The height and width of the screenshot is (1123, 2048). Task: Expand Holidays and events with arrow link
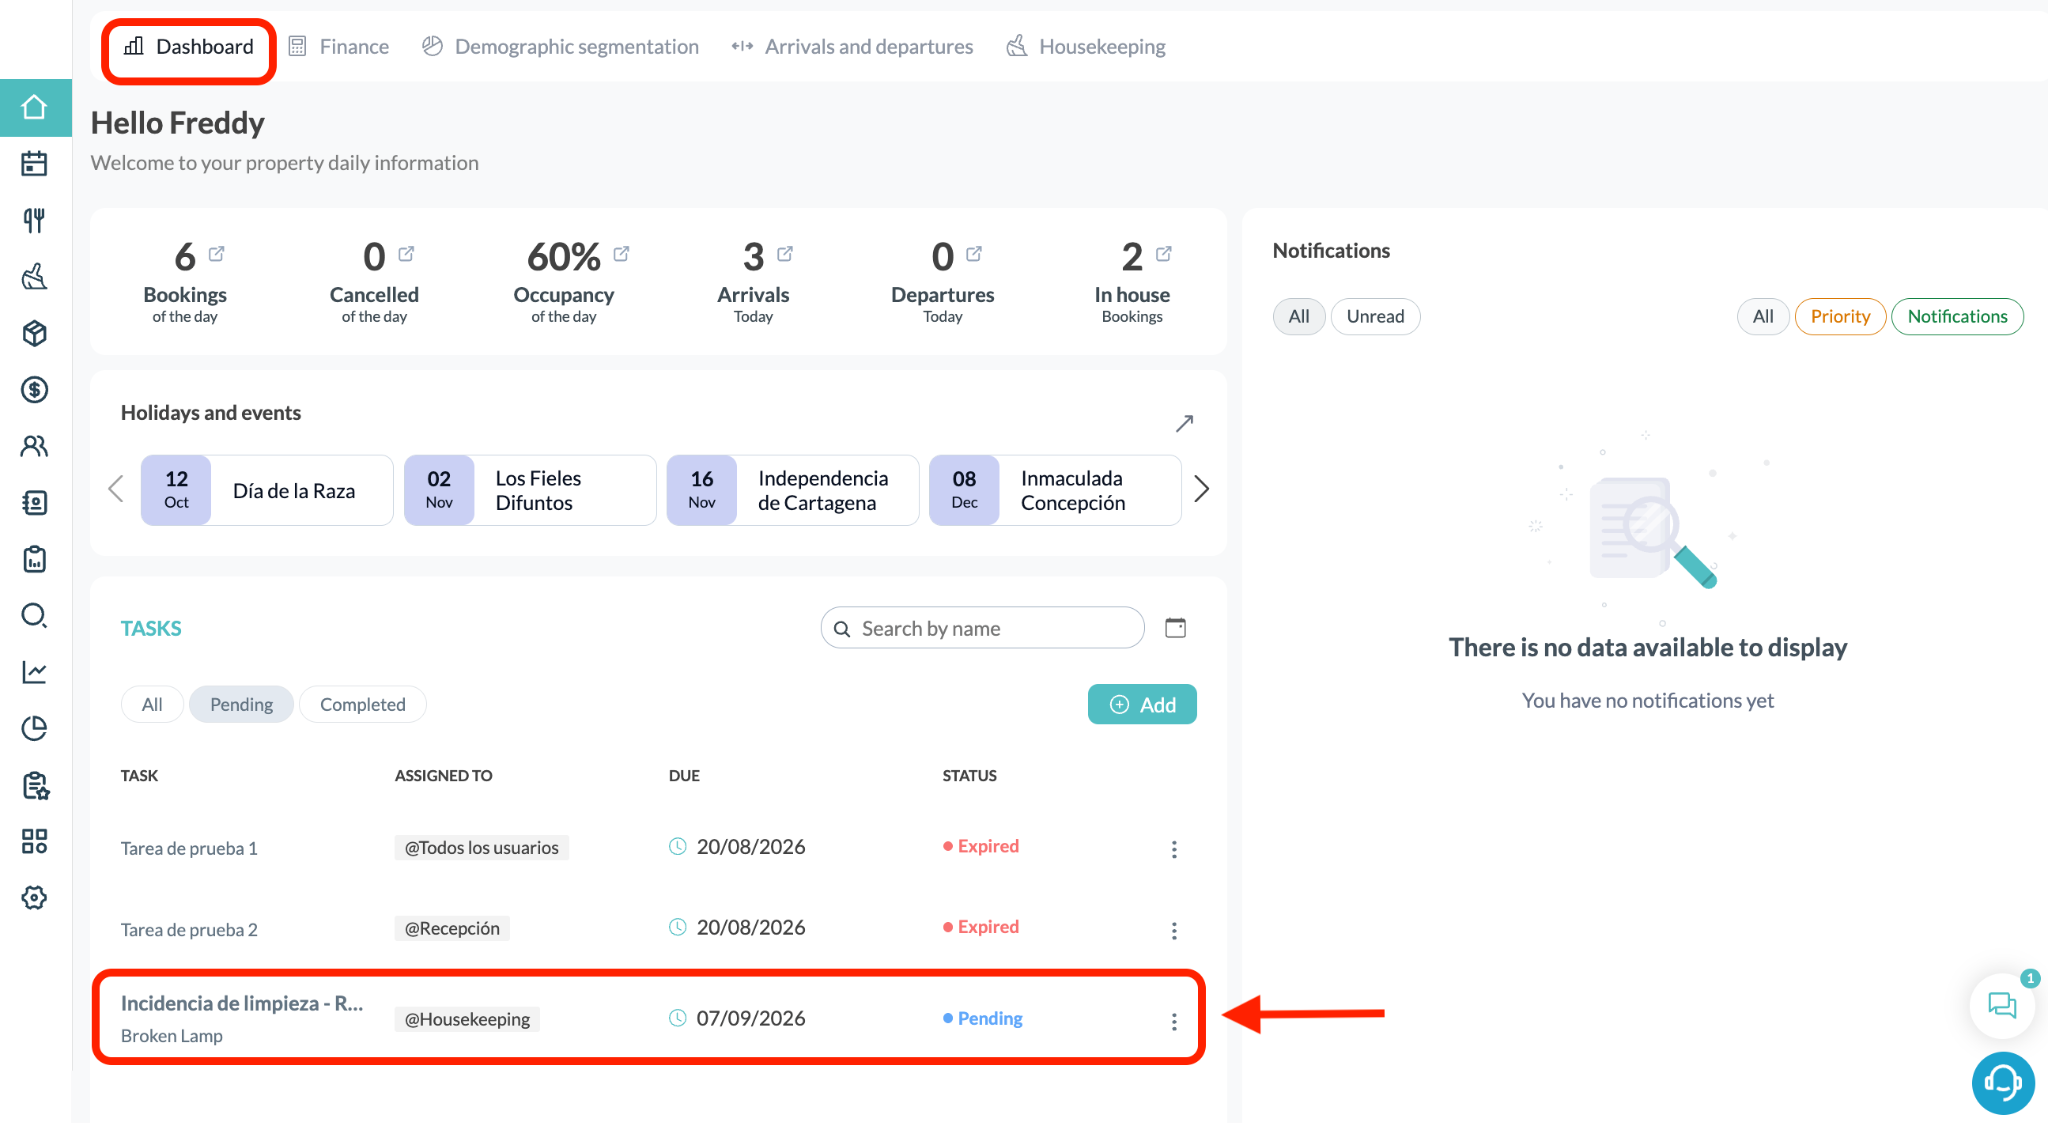(x=1184, y=423)
